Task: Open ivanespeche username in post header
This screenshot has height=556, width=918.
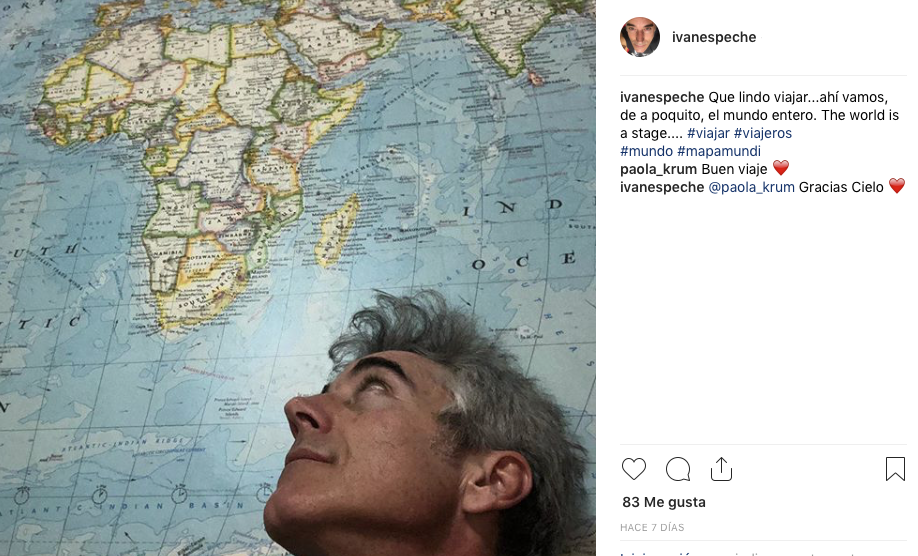Action: tap(714, 37)
